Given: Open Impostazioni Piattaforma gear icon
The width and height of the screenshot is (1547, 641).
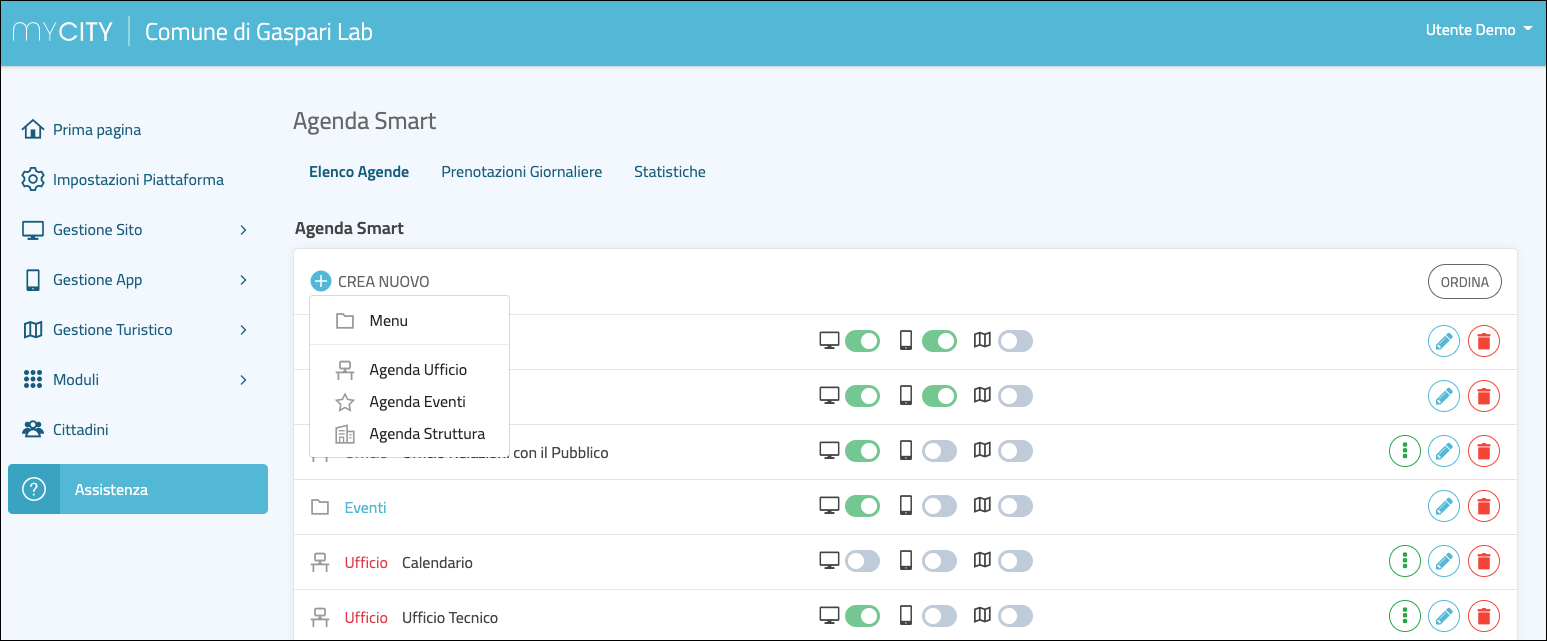Looking at the screenshot, I should pyautogui.click(x=33, y=180).
